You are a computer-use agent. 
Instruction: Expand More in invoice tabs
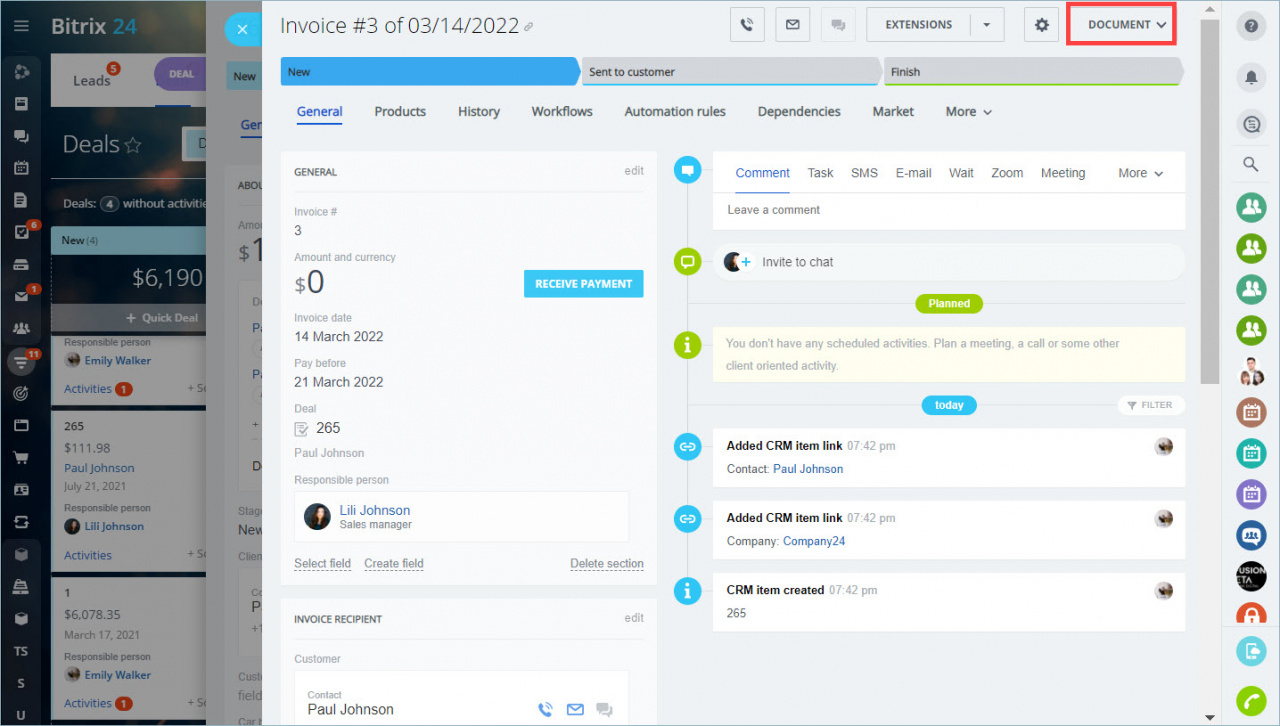pyautogui.click(x=969, y=112)
